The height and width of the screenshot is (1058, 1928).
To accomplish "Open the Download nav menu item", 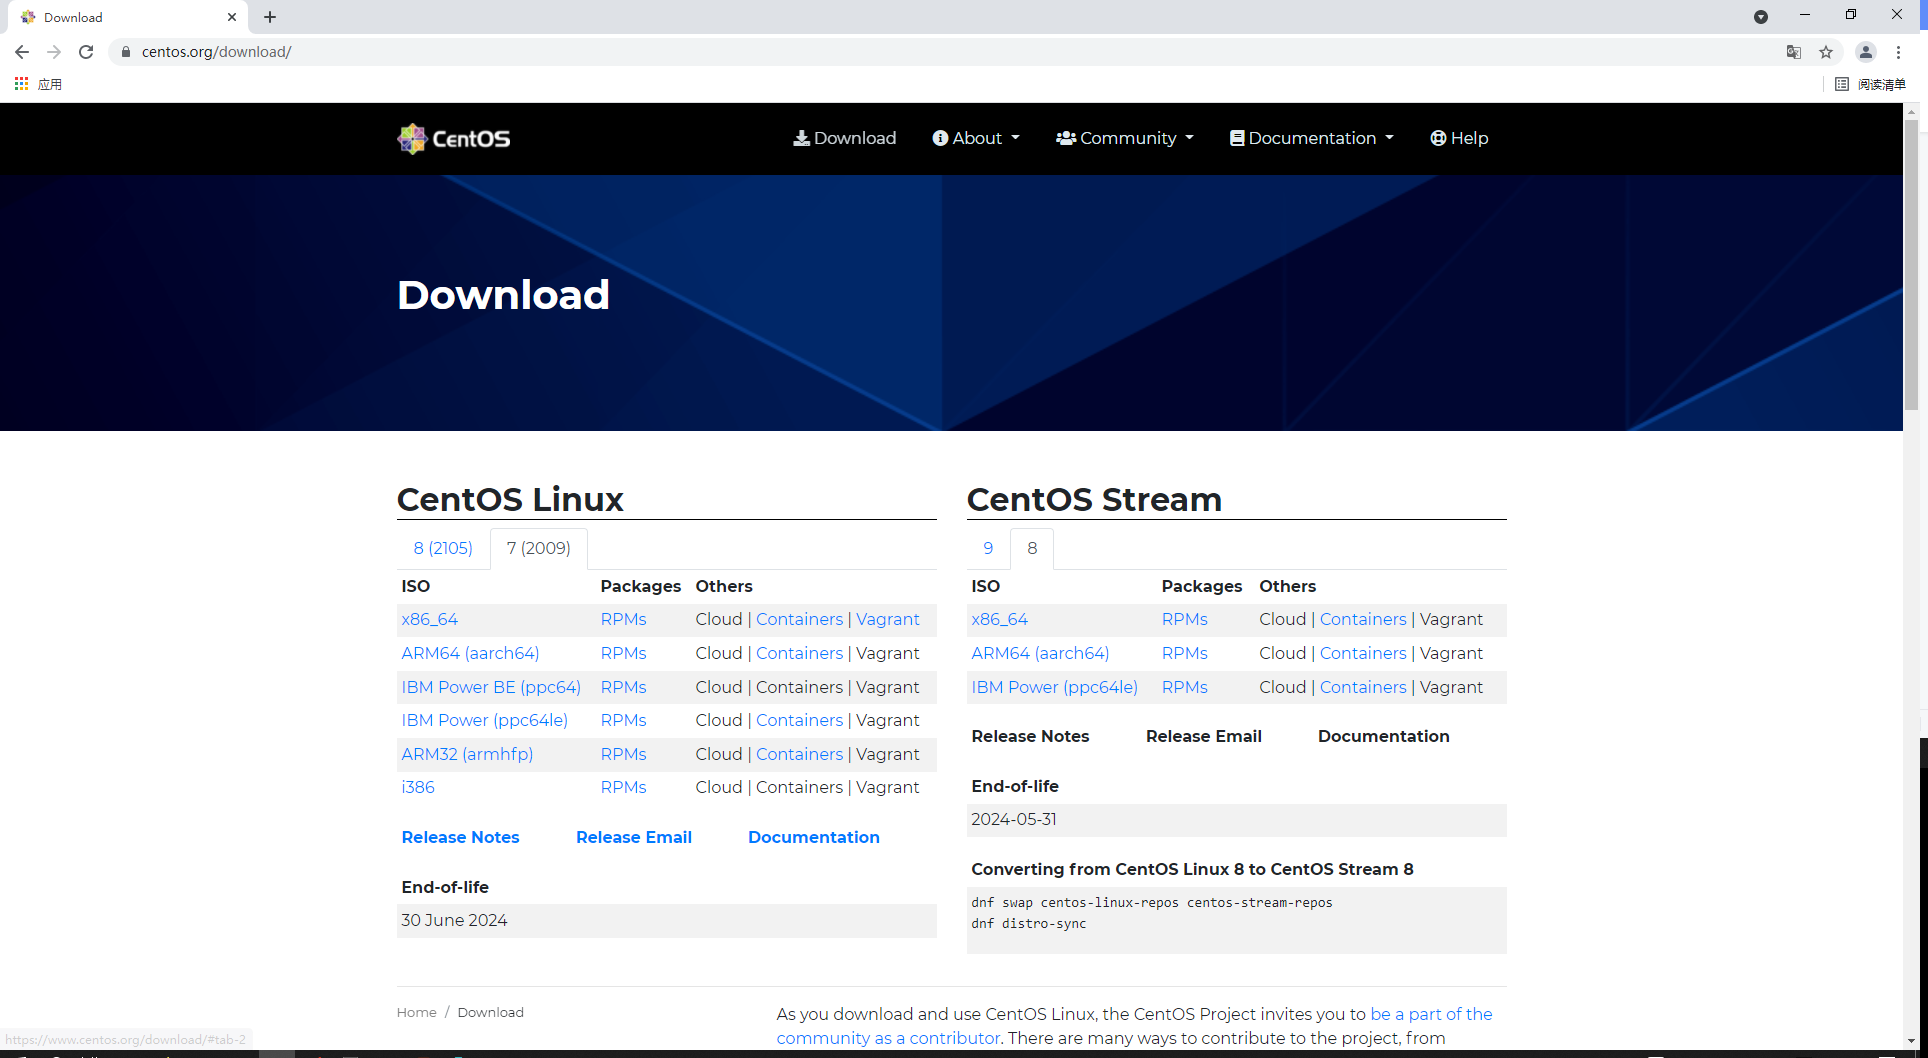I will pyautogui.click(x=845, y=138).
